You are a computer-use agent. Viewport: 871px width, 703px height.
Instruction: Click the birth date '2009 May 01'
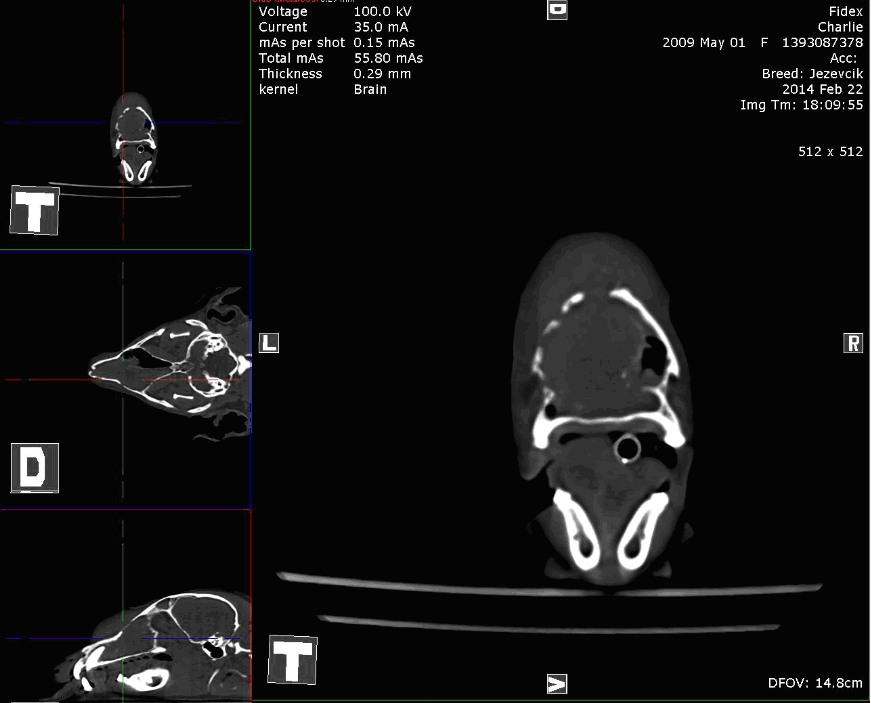pos(704,43)
